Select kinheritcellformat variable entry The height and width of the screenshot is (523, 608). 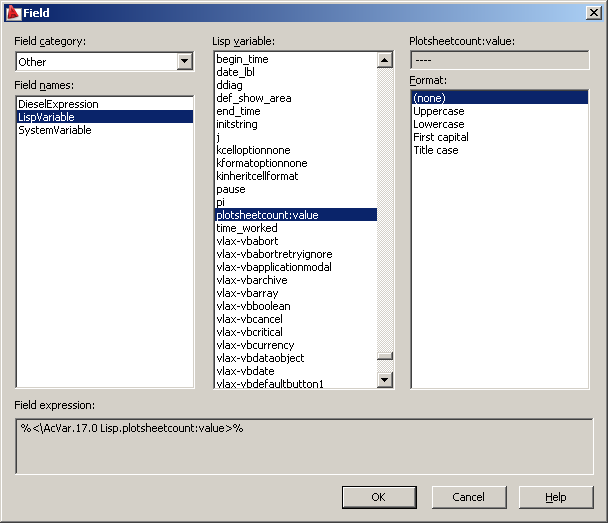click(296, 176)
